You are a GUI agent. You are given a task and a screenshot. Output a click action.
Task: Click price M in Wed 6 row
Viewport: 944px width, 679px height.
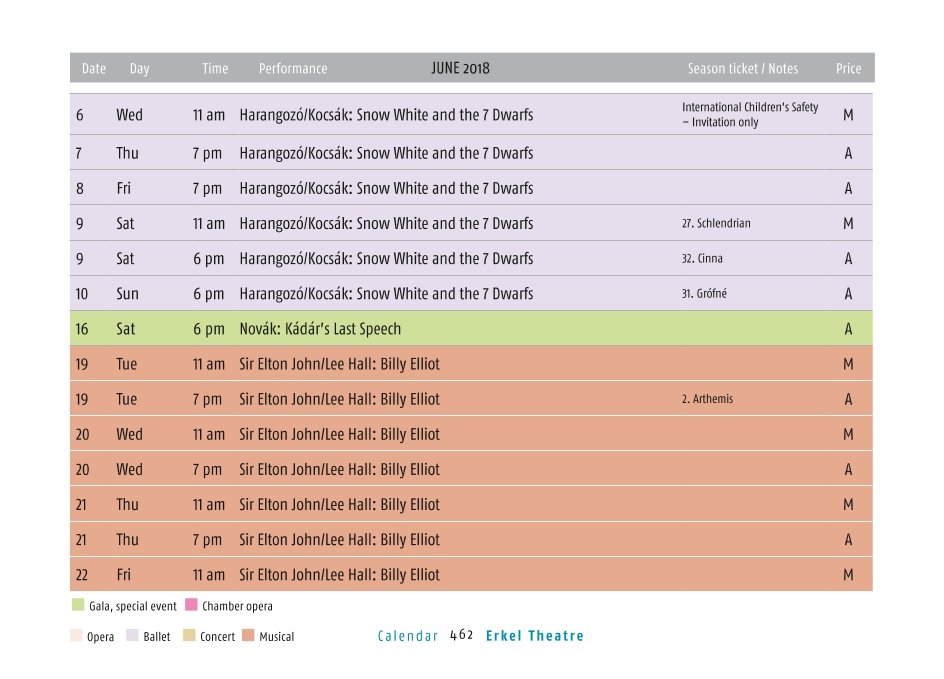[848, 115]
